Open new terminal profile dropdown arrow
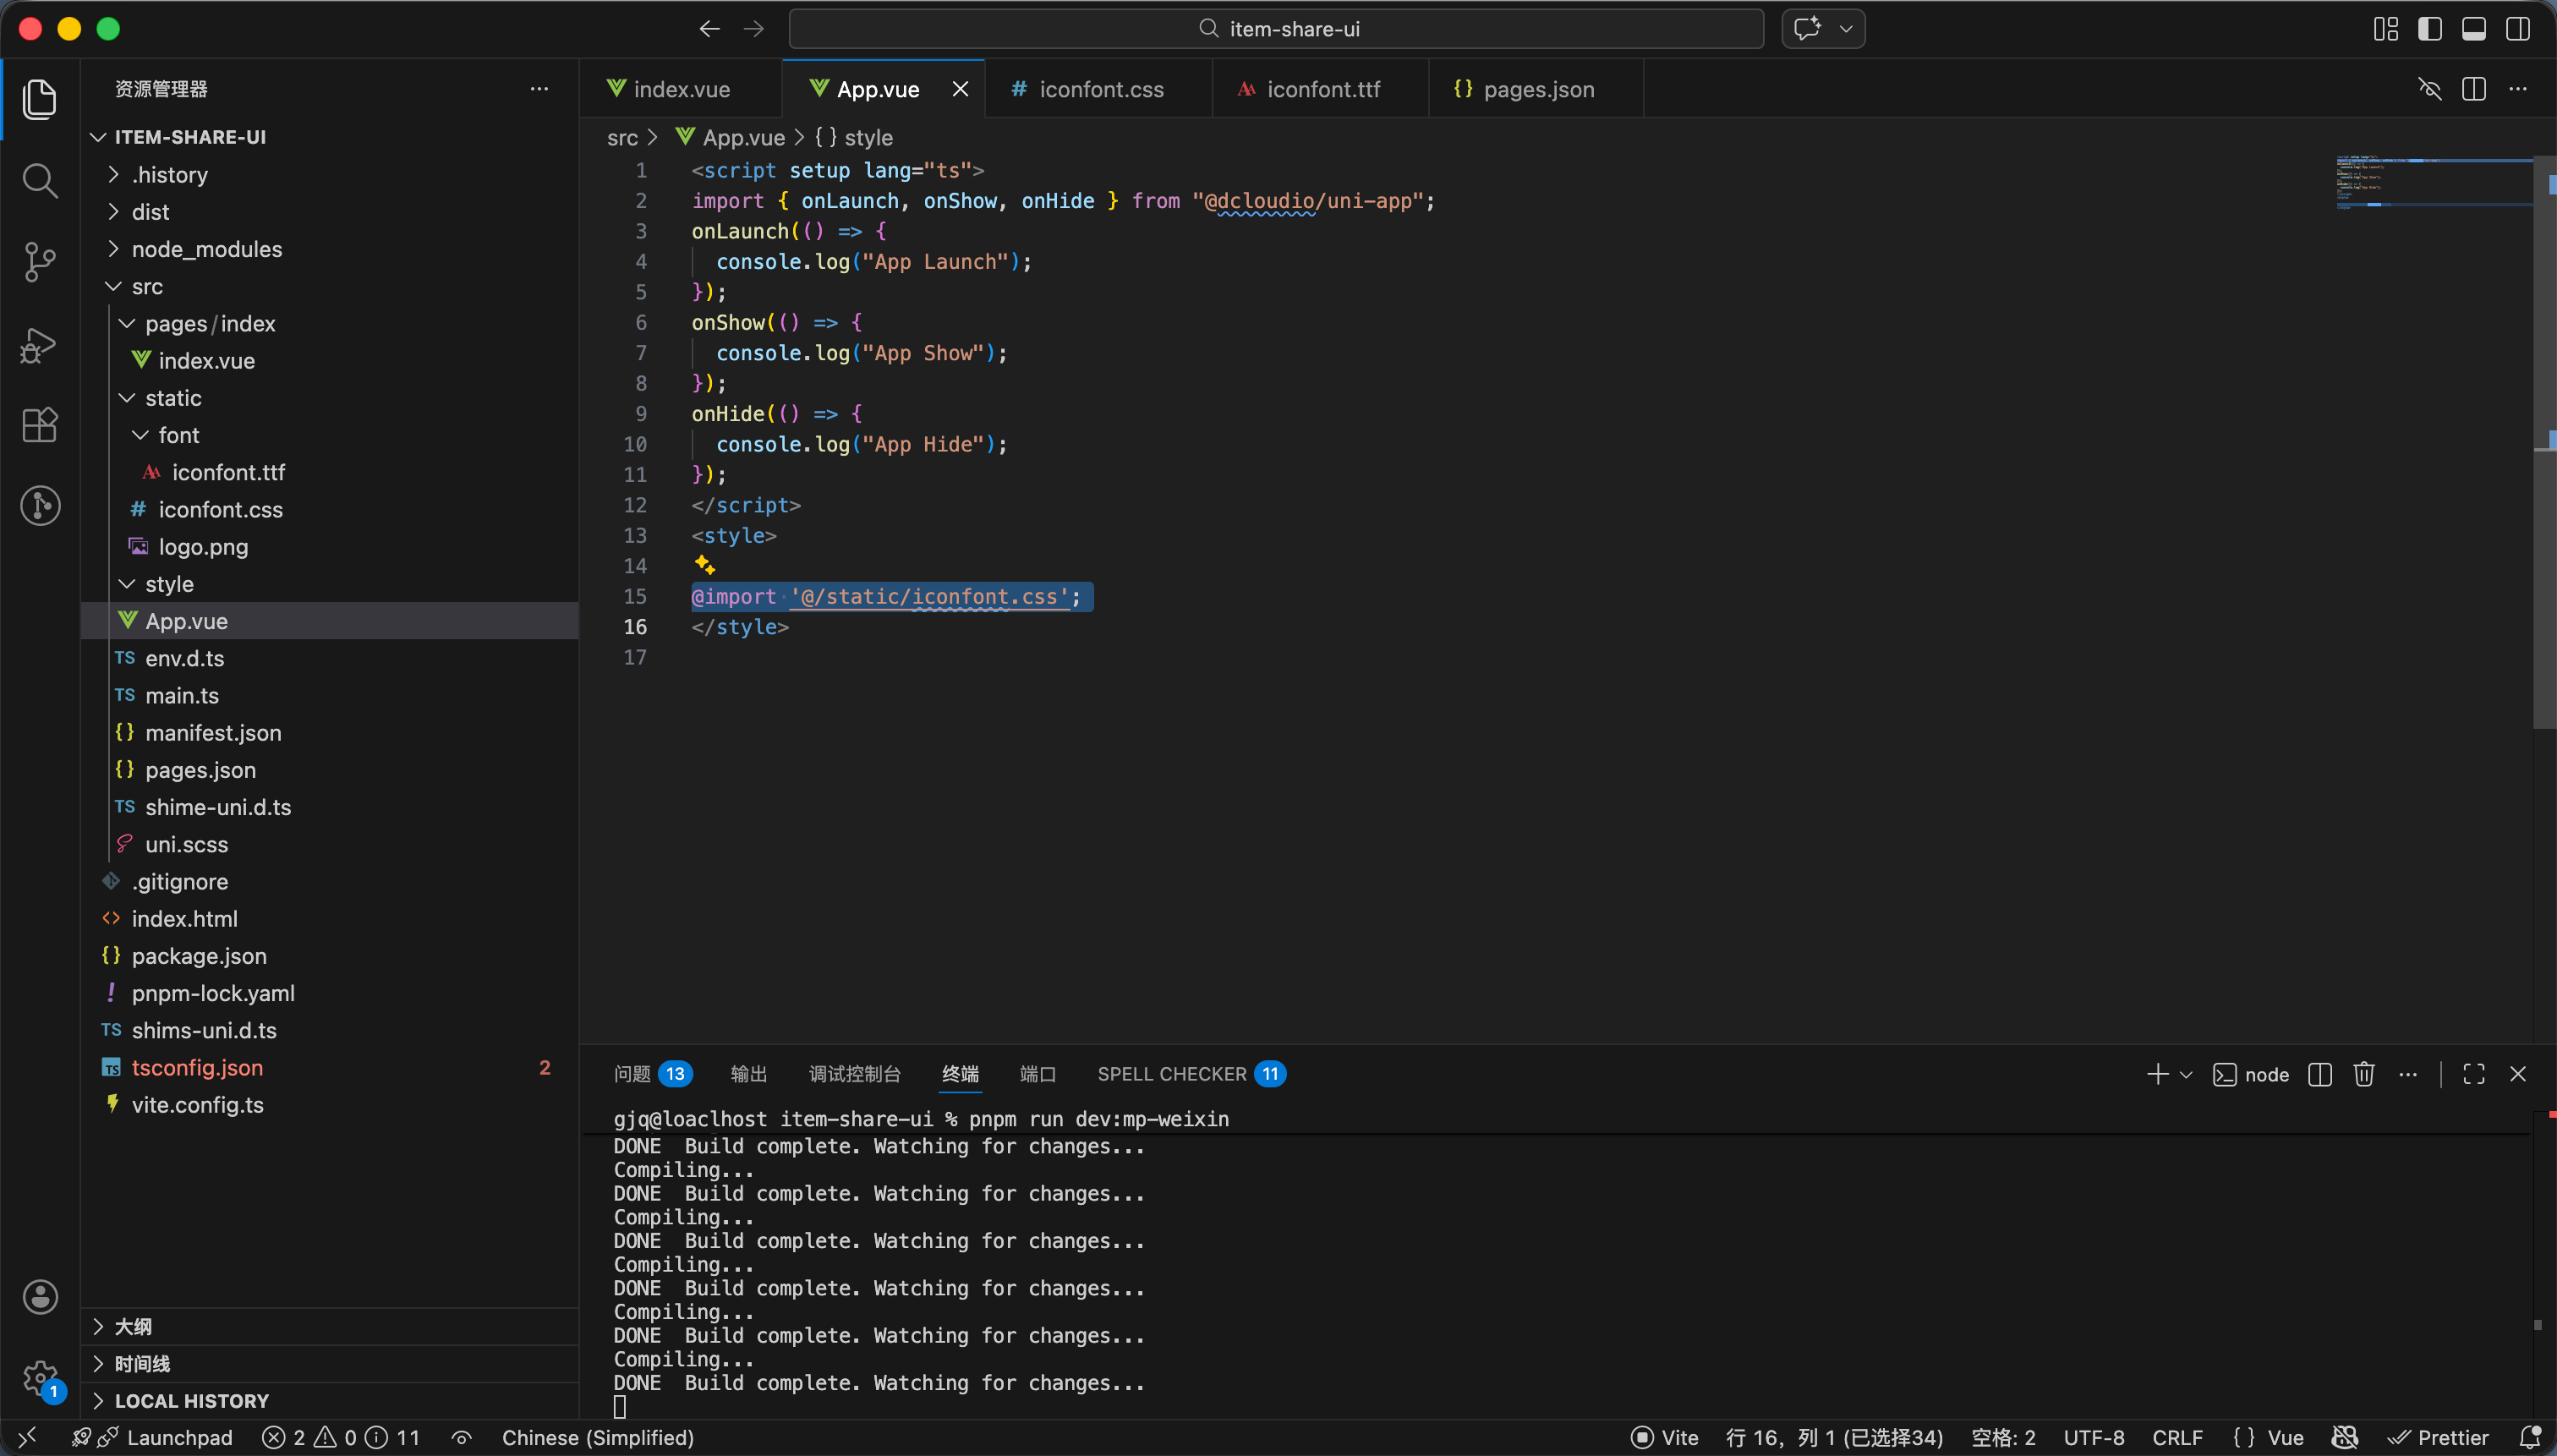This screenshot has width=2557, height=1456. [2186, 1074]
